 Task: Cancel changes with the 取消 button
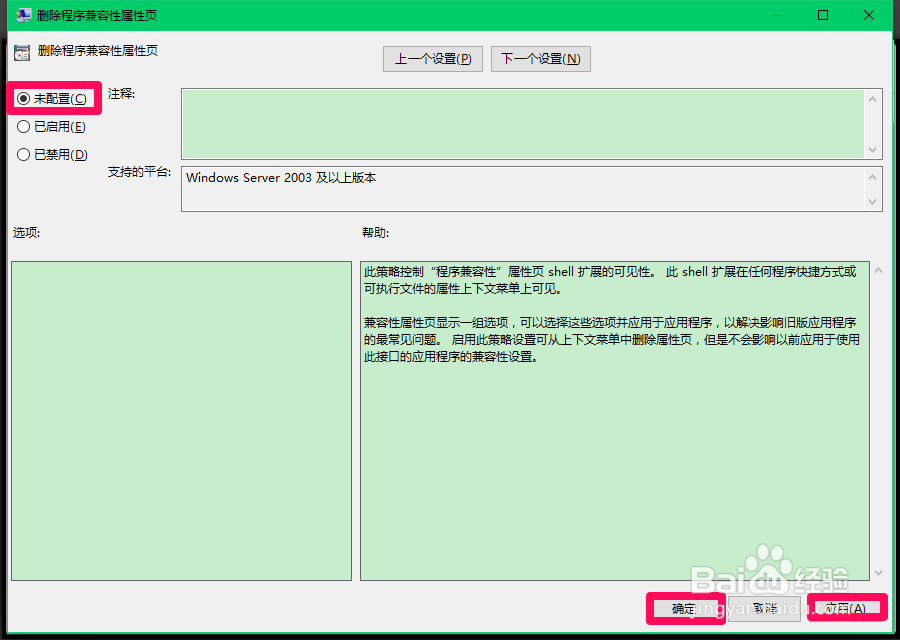click(765, 608)
